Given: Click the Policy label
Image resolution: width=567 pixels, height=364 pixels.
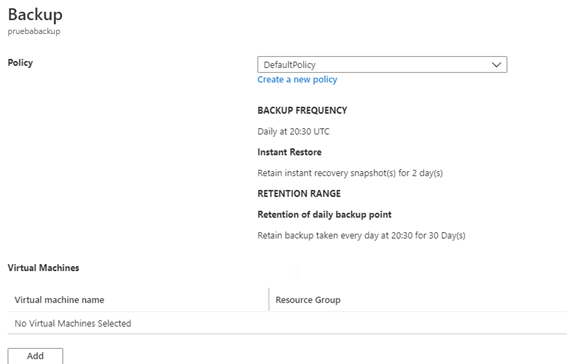Looking at the screenshot, I should [x=20, y=63].
